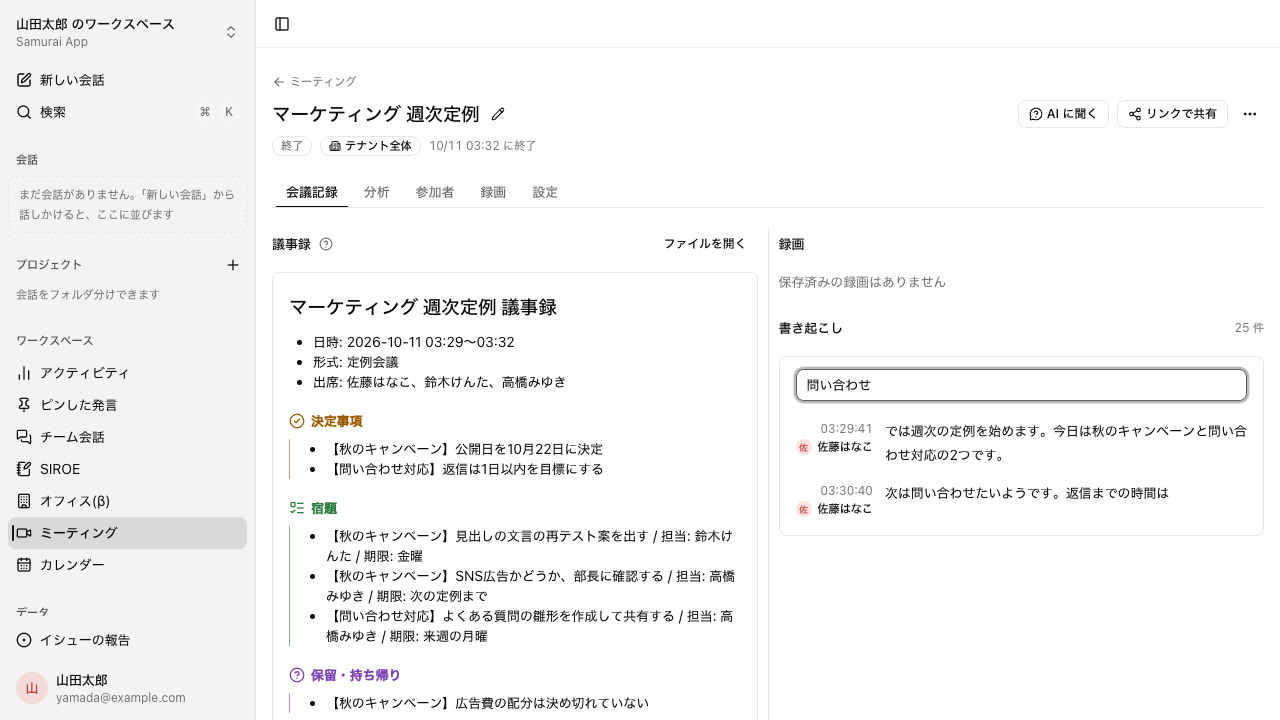1280x720 pixels.
Task: Switch to the 参加者 tab
Action: click(x=435, y=192)
